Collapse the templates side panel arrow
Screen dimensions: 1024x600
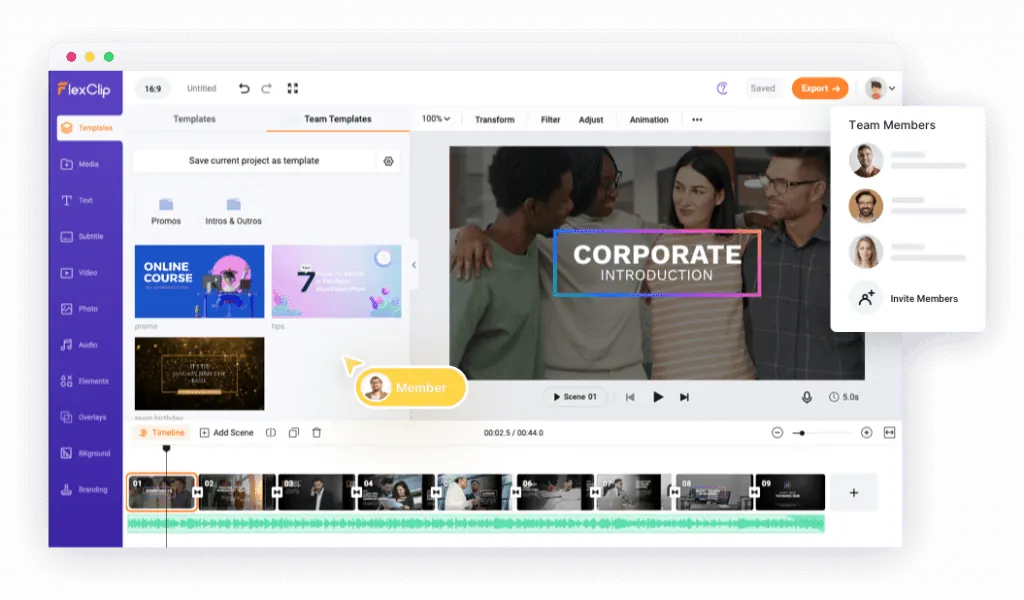click(414, 265)
